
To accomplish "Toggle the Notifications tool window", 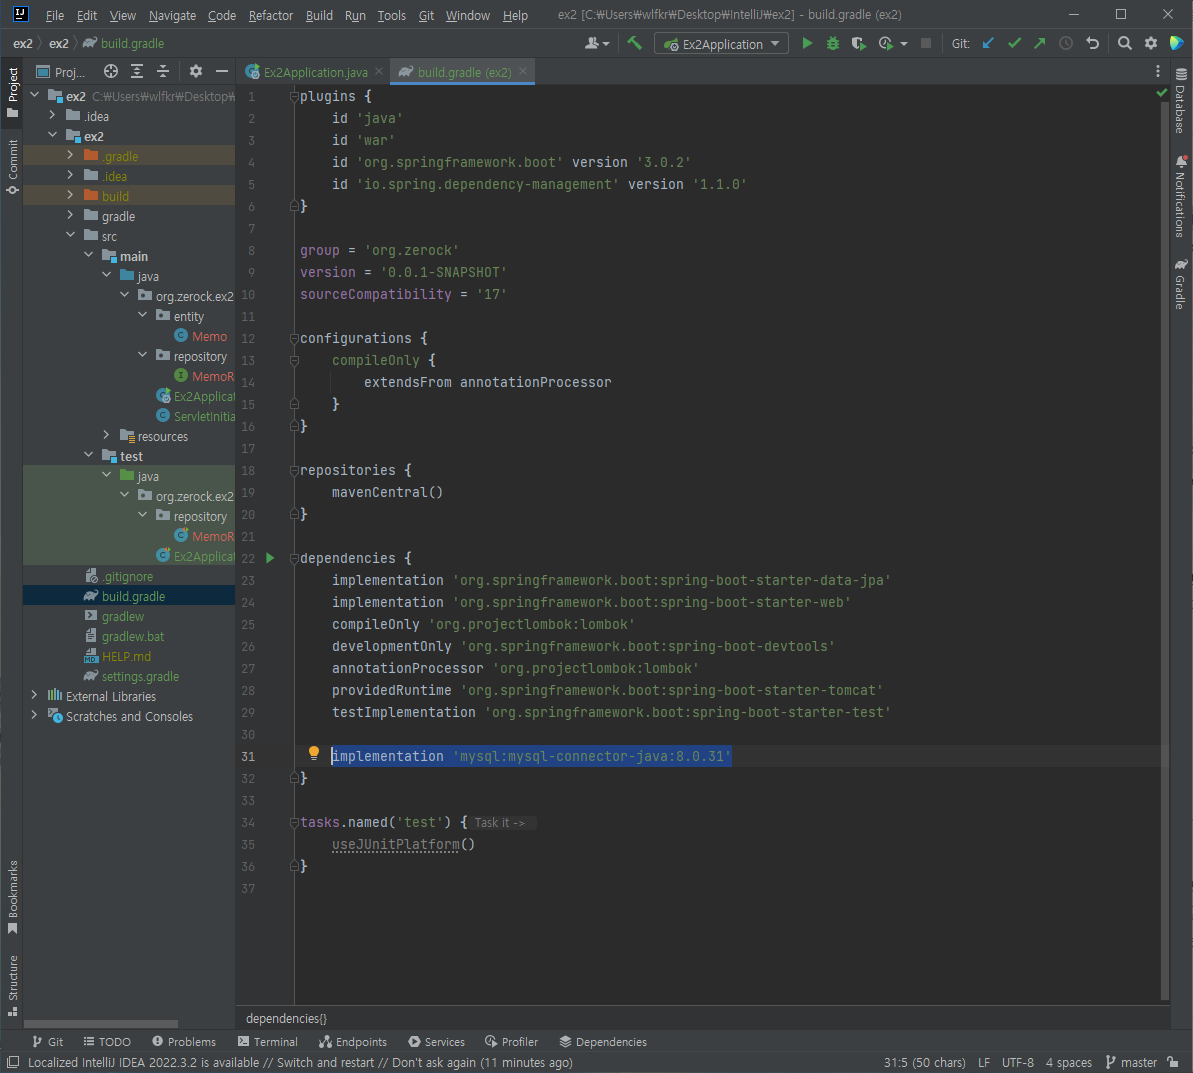I will tap(1180, 196).
